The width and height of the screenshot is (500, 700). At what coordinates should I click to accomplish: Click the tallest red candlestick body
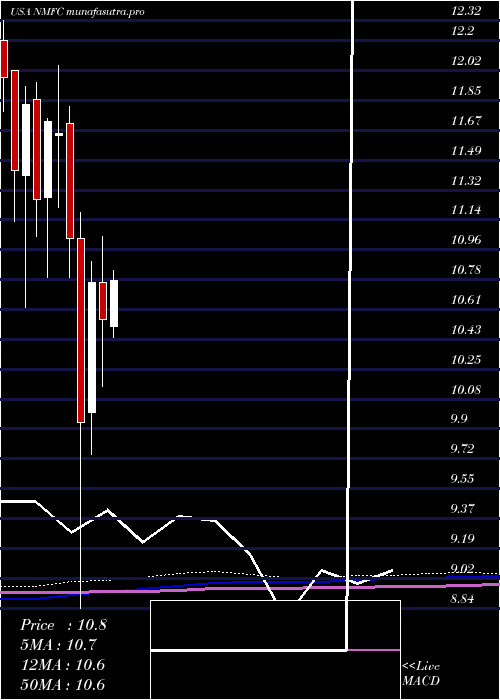(x=81, y=330)
